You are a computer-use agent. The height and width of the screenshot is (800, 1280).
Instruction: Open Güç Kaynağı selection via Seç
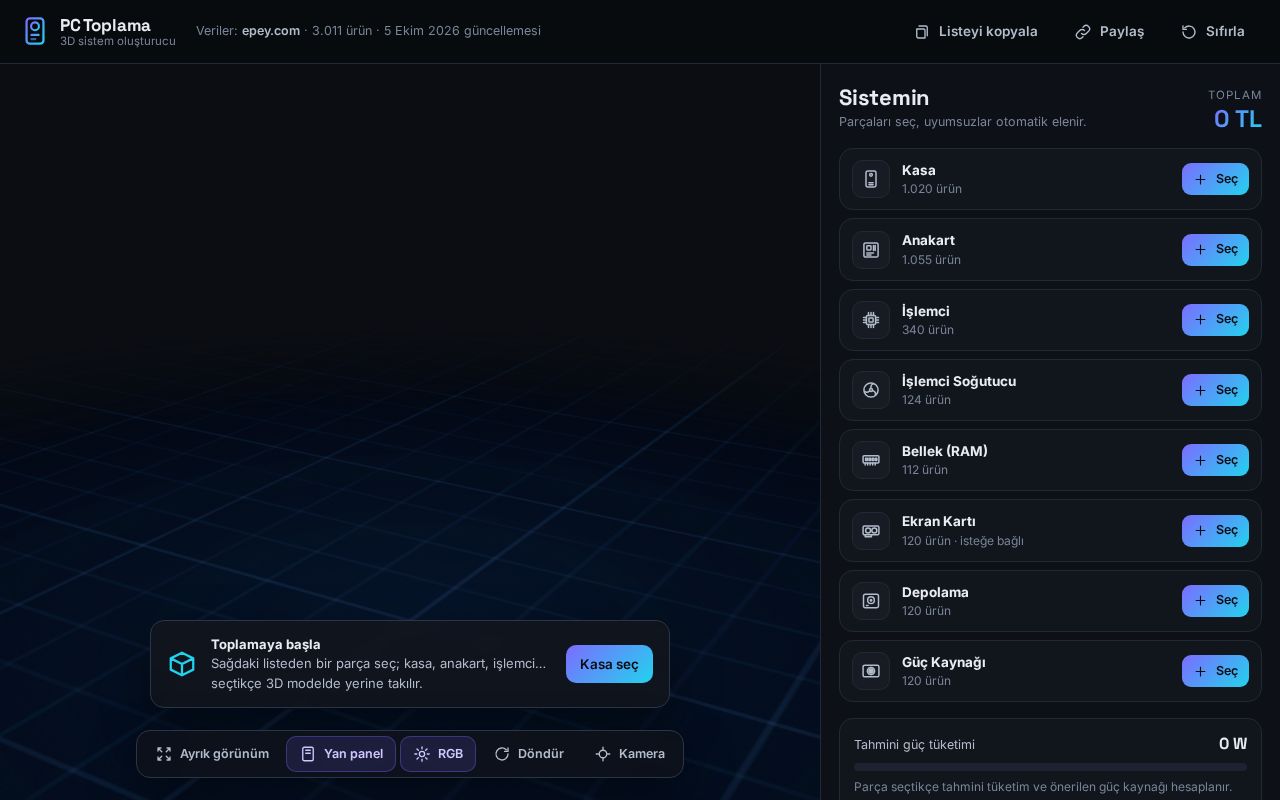[1215, 671]
